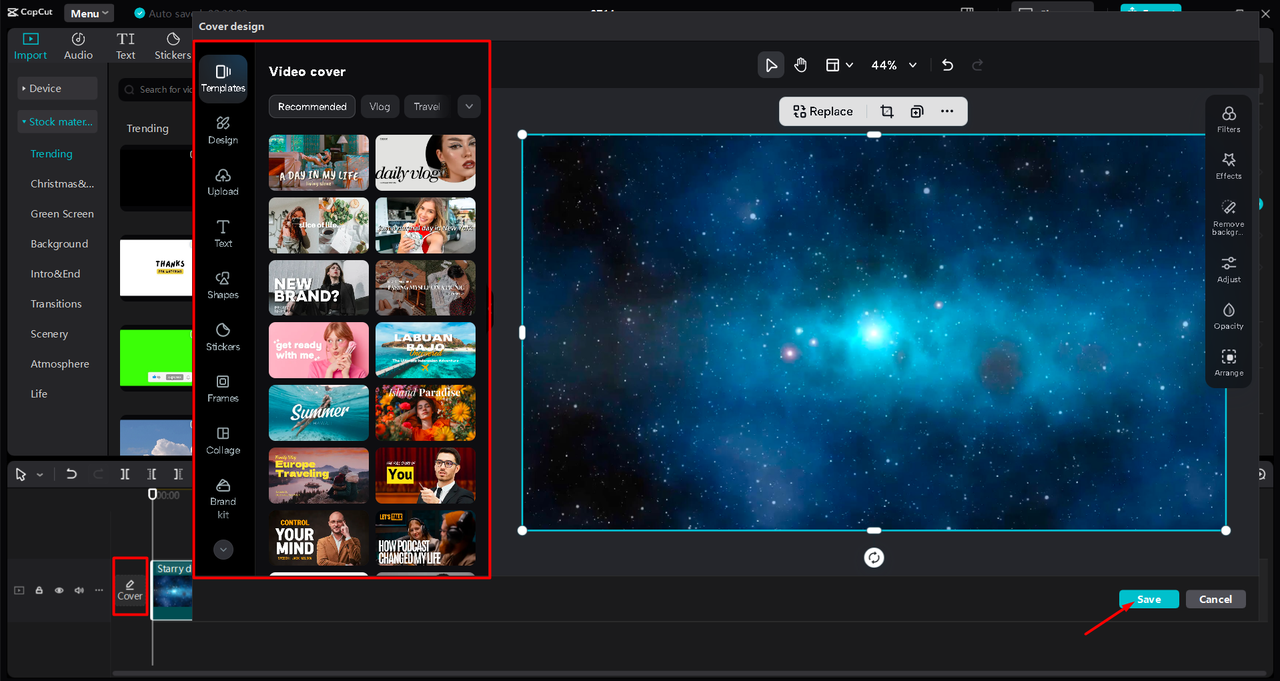Open the Shapes panel

(x=223, y=286)
